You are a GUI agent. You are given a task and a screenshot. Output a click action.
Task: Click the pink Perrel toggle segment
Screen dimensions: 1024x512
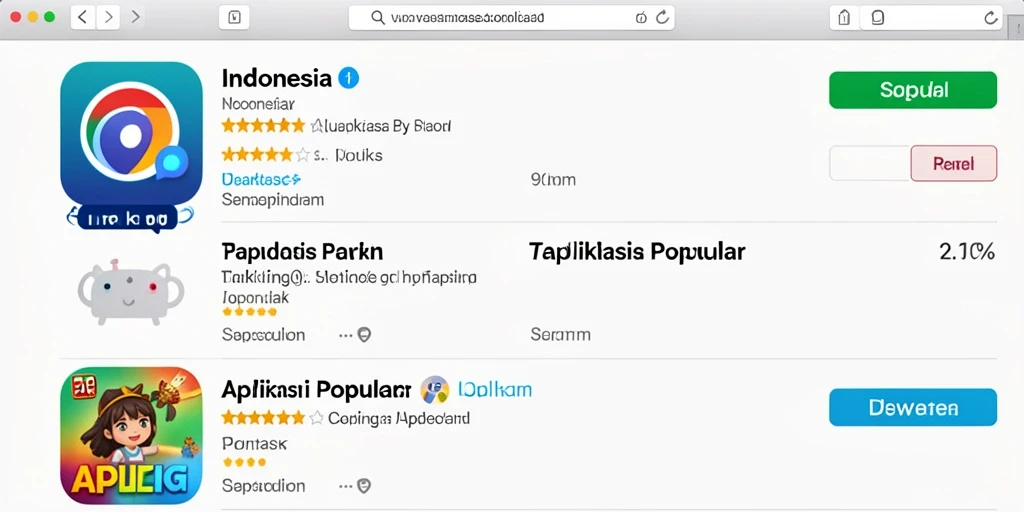[x=953, y=163]
